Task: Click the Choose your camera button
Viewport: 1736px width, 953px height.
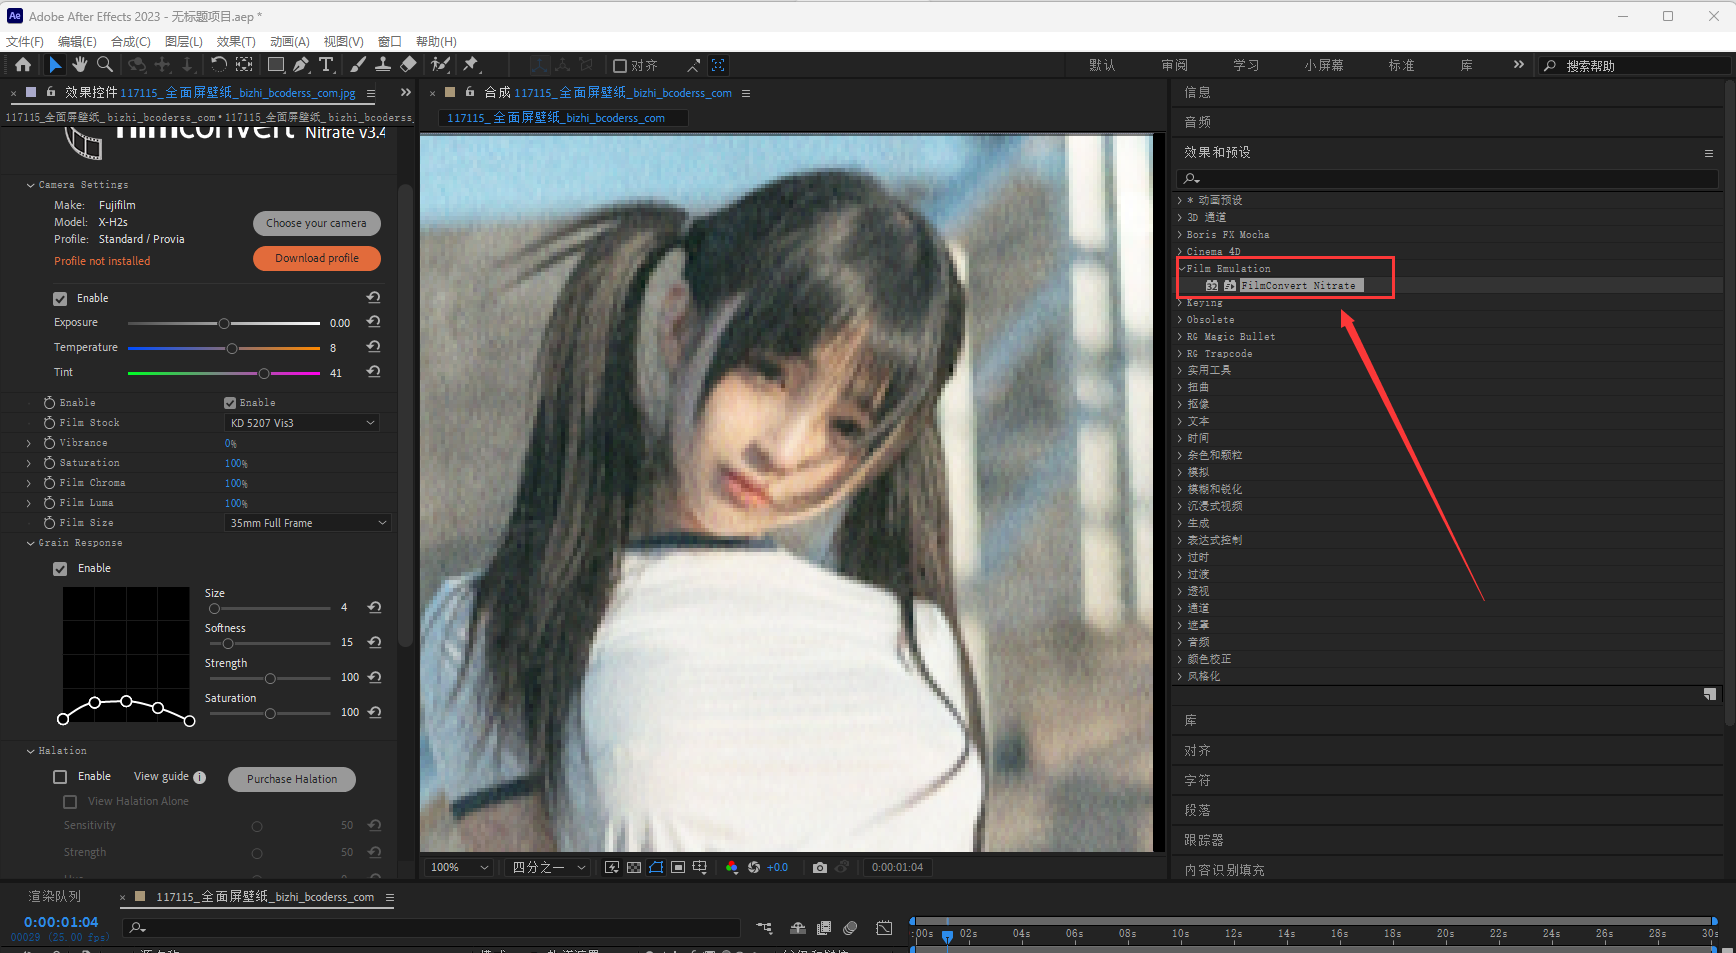Action: click(x=317, y=223)
